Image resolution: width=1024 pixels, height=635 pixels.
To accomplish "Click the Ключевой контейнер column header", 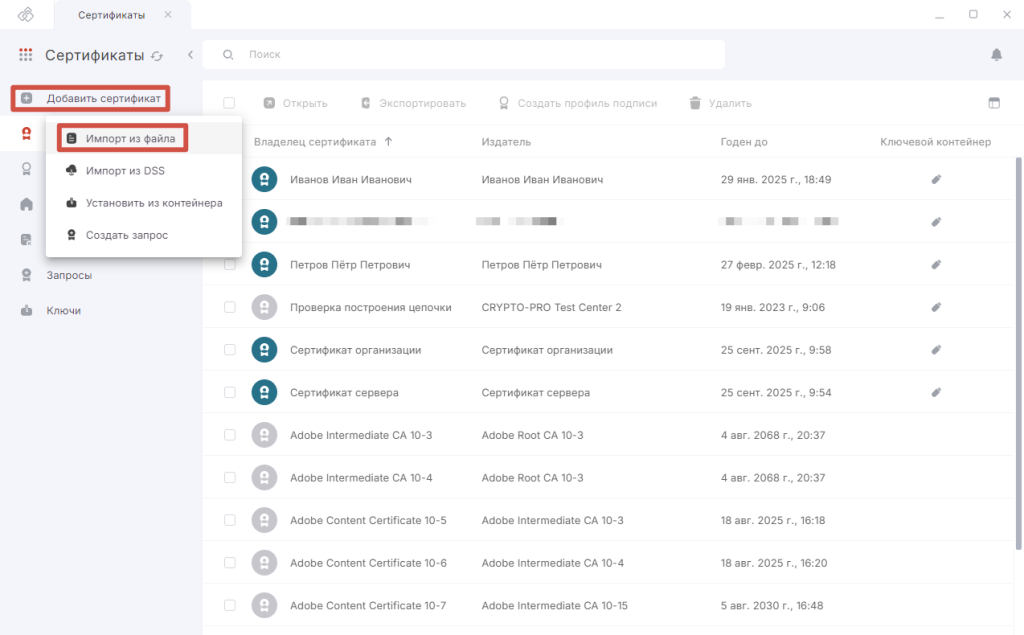I will coord(935,142).
